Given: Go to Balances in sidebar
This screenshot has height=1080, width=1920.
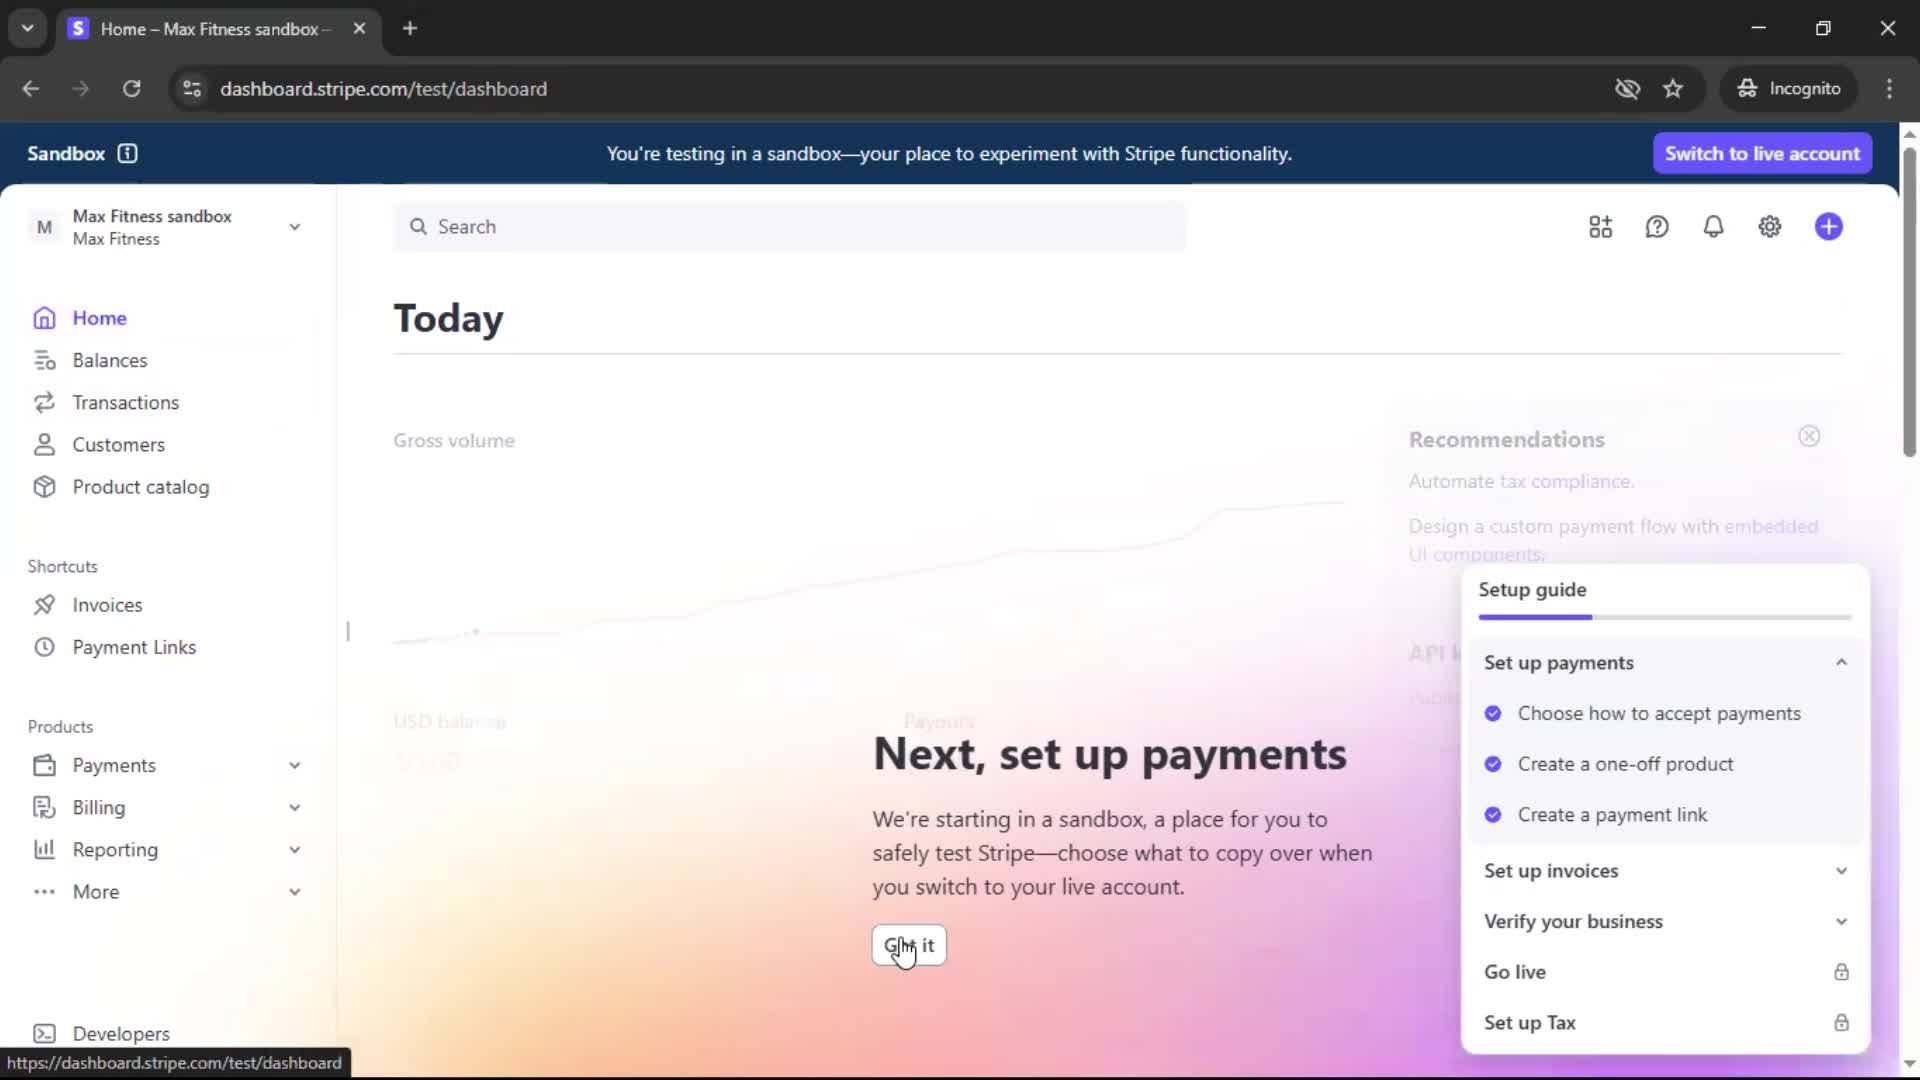Looking at the screenshot, I should (110, 360).
